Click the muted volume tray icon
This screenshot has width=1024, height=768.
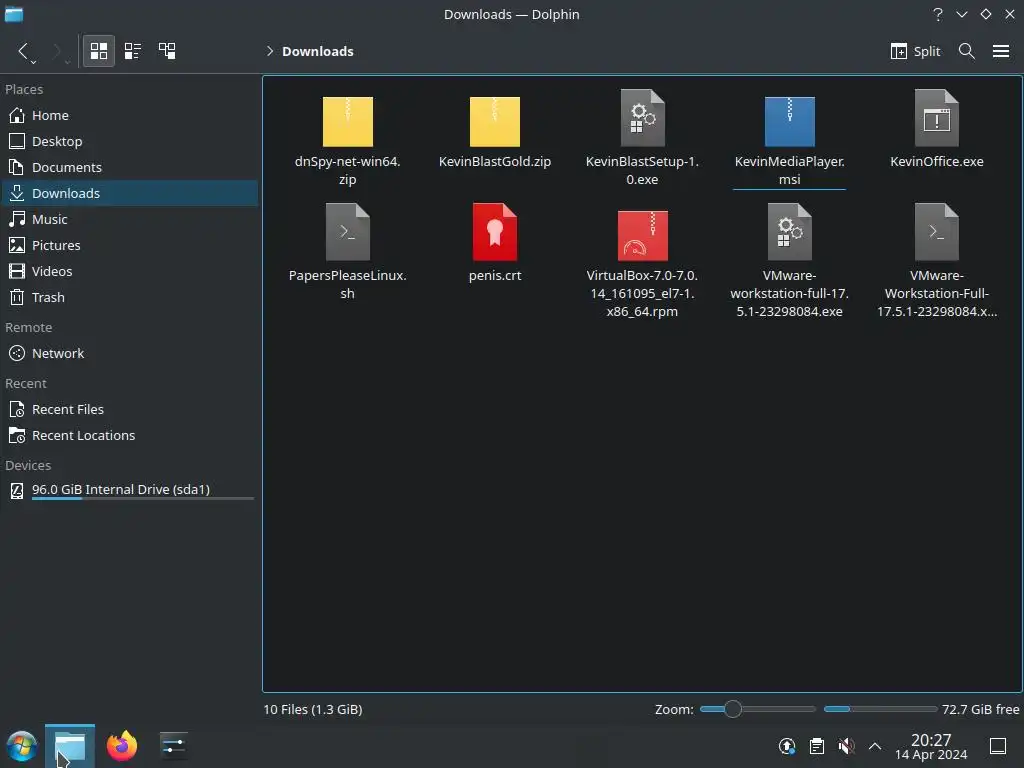[846, 746]
